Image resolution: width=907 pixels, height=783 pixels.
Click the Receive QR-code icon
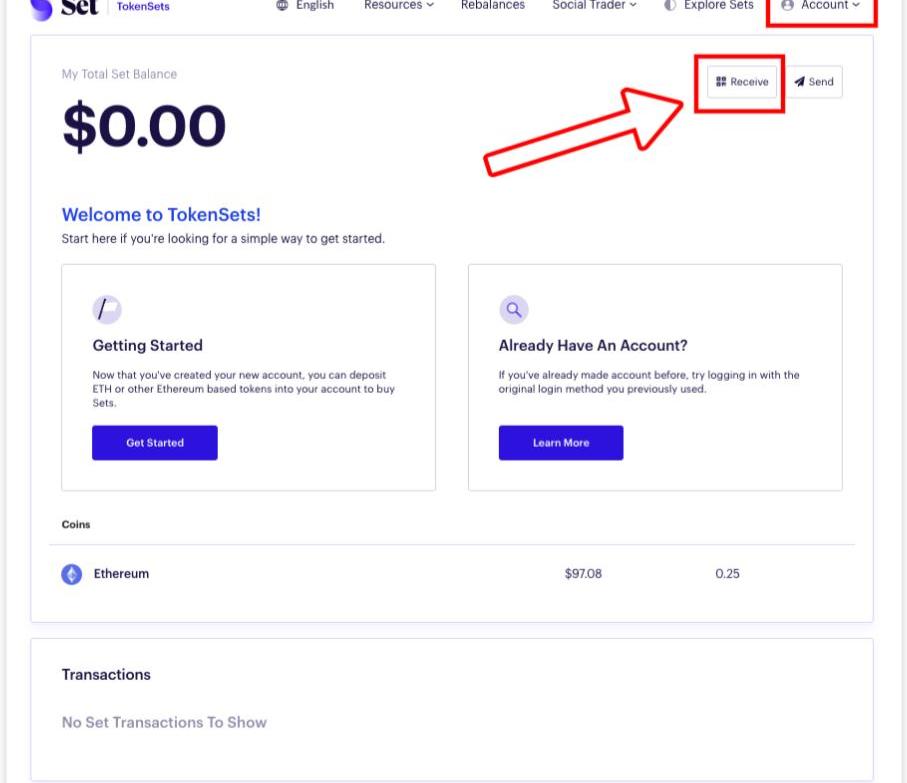click(x=721, y=82)
